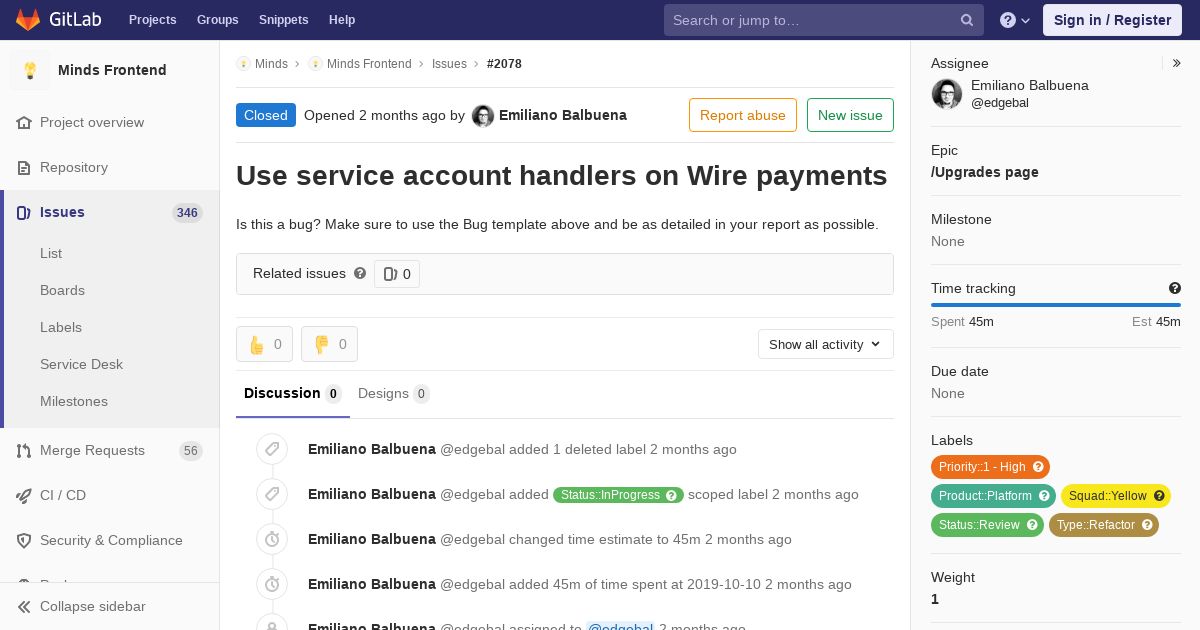Image resolution: width=1200 pixels, height=630 pixels.
Task: Click Minds group icon in breadcrumb
Action: click(x=243, y=63)
